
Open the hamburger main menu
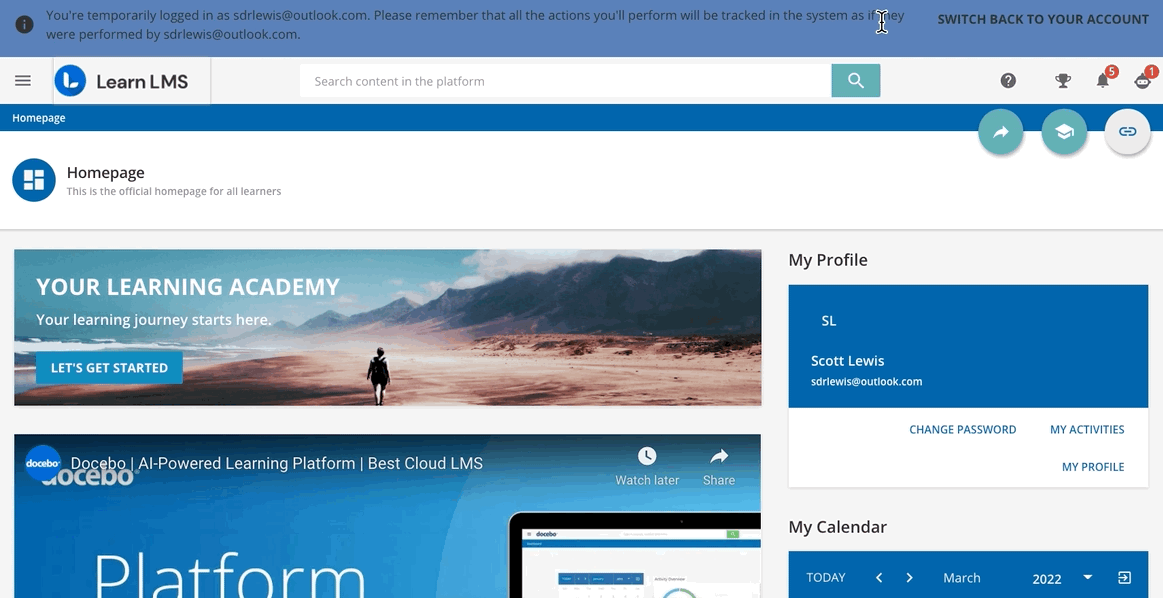pyautogui.click(x=23, y=81)
